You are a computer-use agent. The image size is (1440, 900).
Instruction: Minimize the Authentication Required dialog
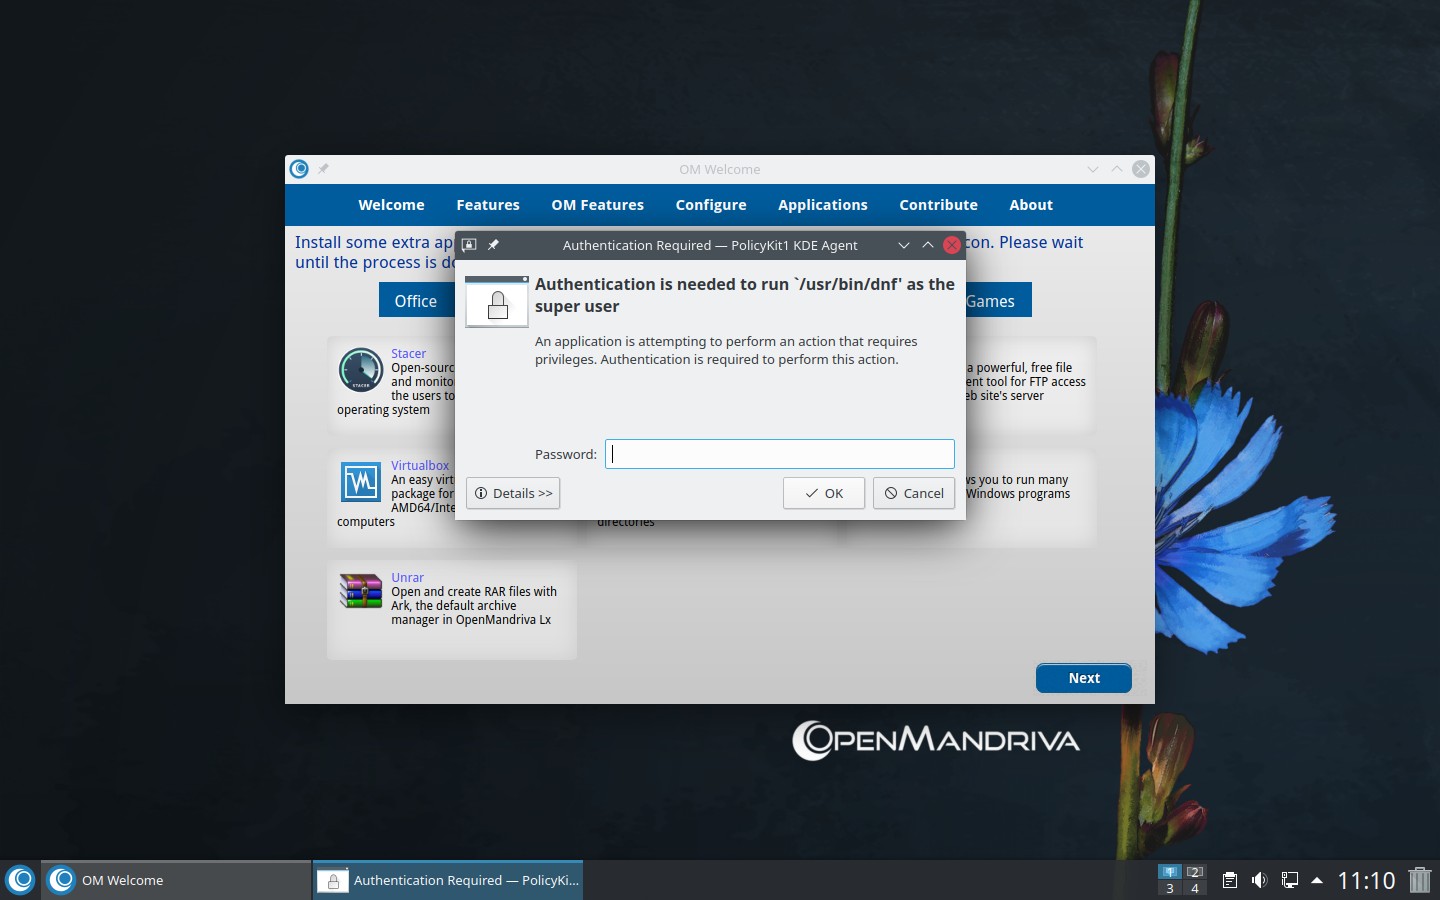[904, 245]
